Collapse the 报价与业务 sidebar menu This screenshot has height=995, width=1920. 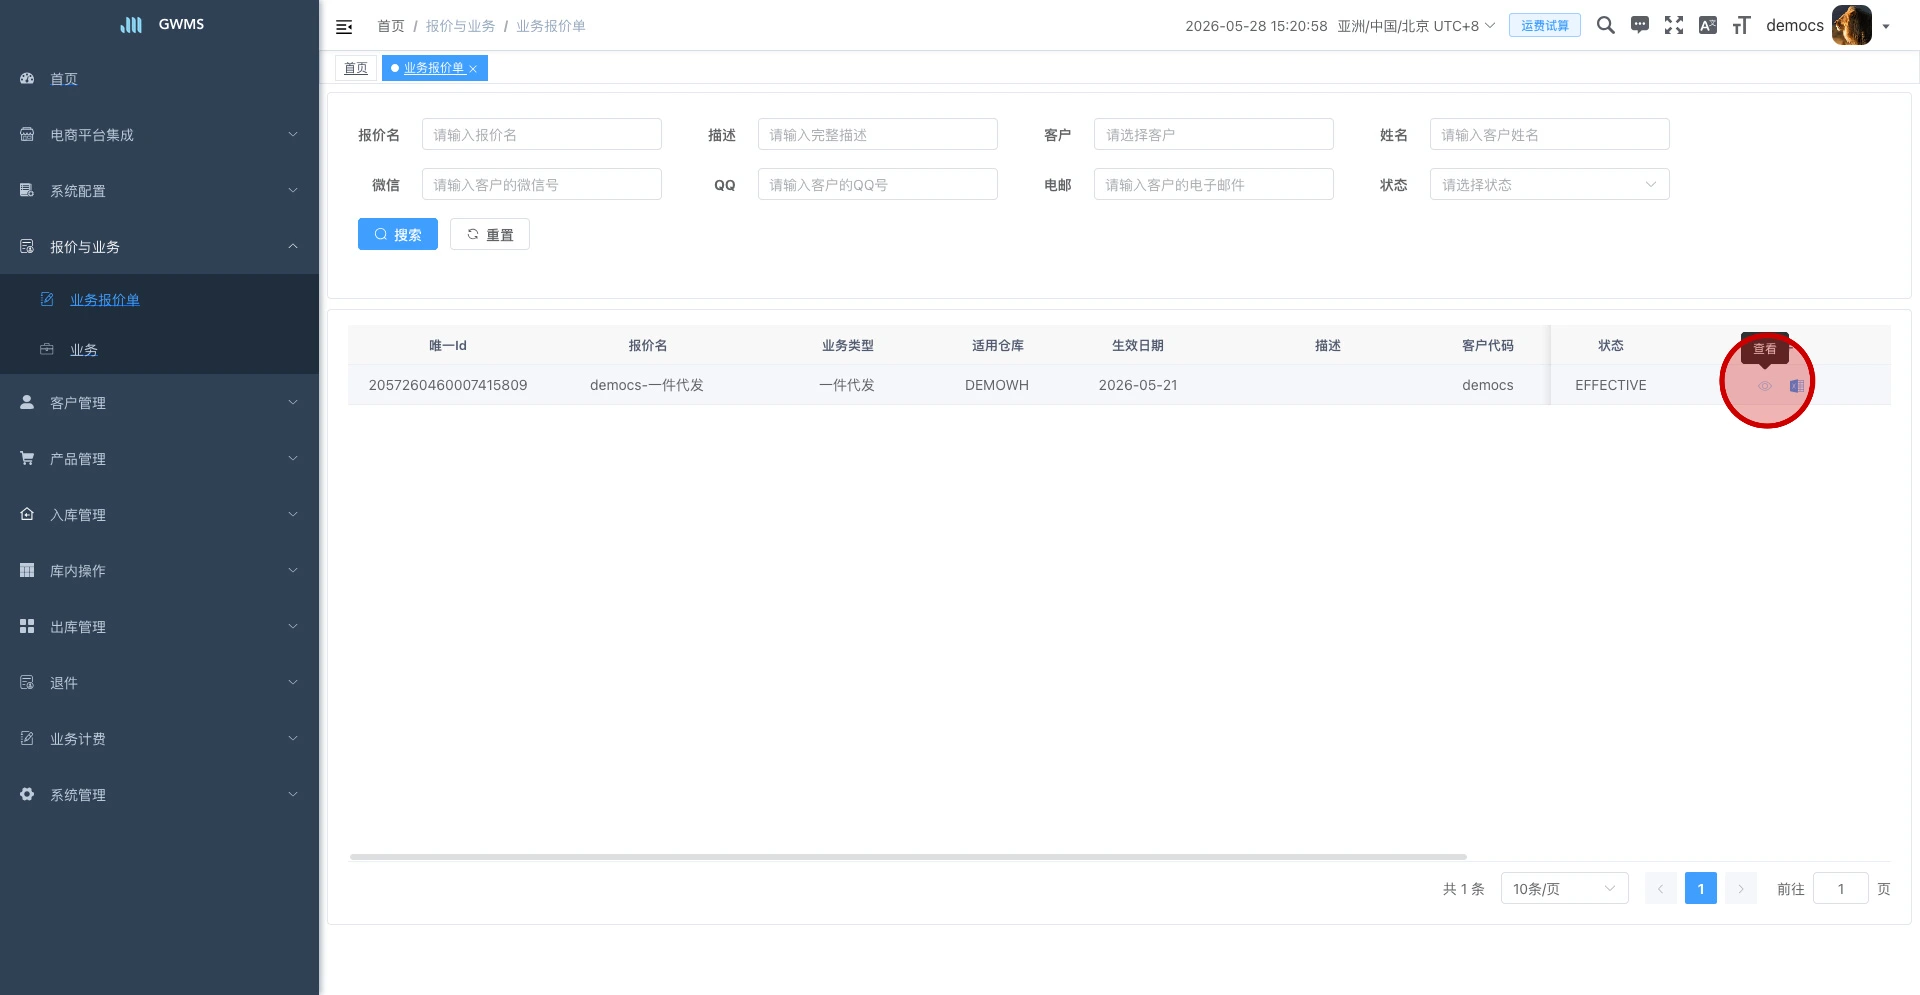(x=160, y=246)
